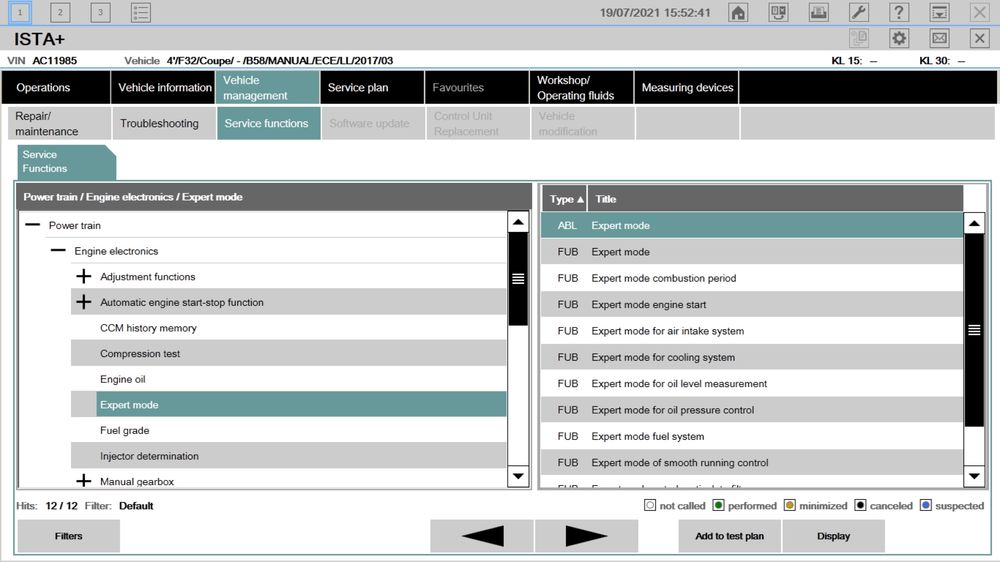This screenshot has height=562, width=1000.
Task: Open the wrench tools icon
Action: pyautogui.click(x=858, y=13)
